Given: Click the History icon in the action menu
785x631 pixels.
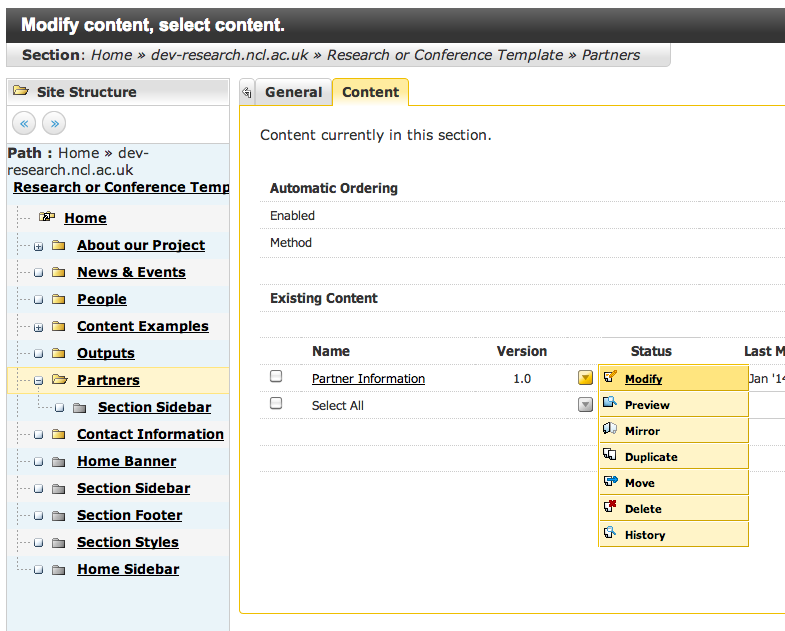Looking at the screenshot, I should [610, 534].
